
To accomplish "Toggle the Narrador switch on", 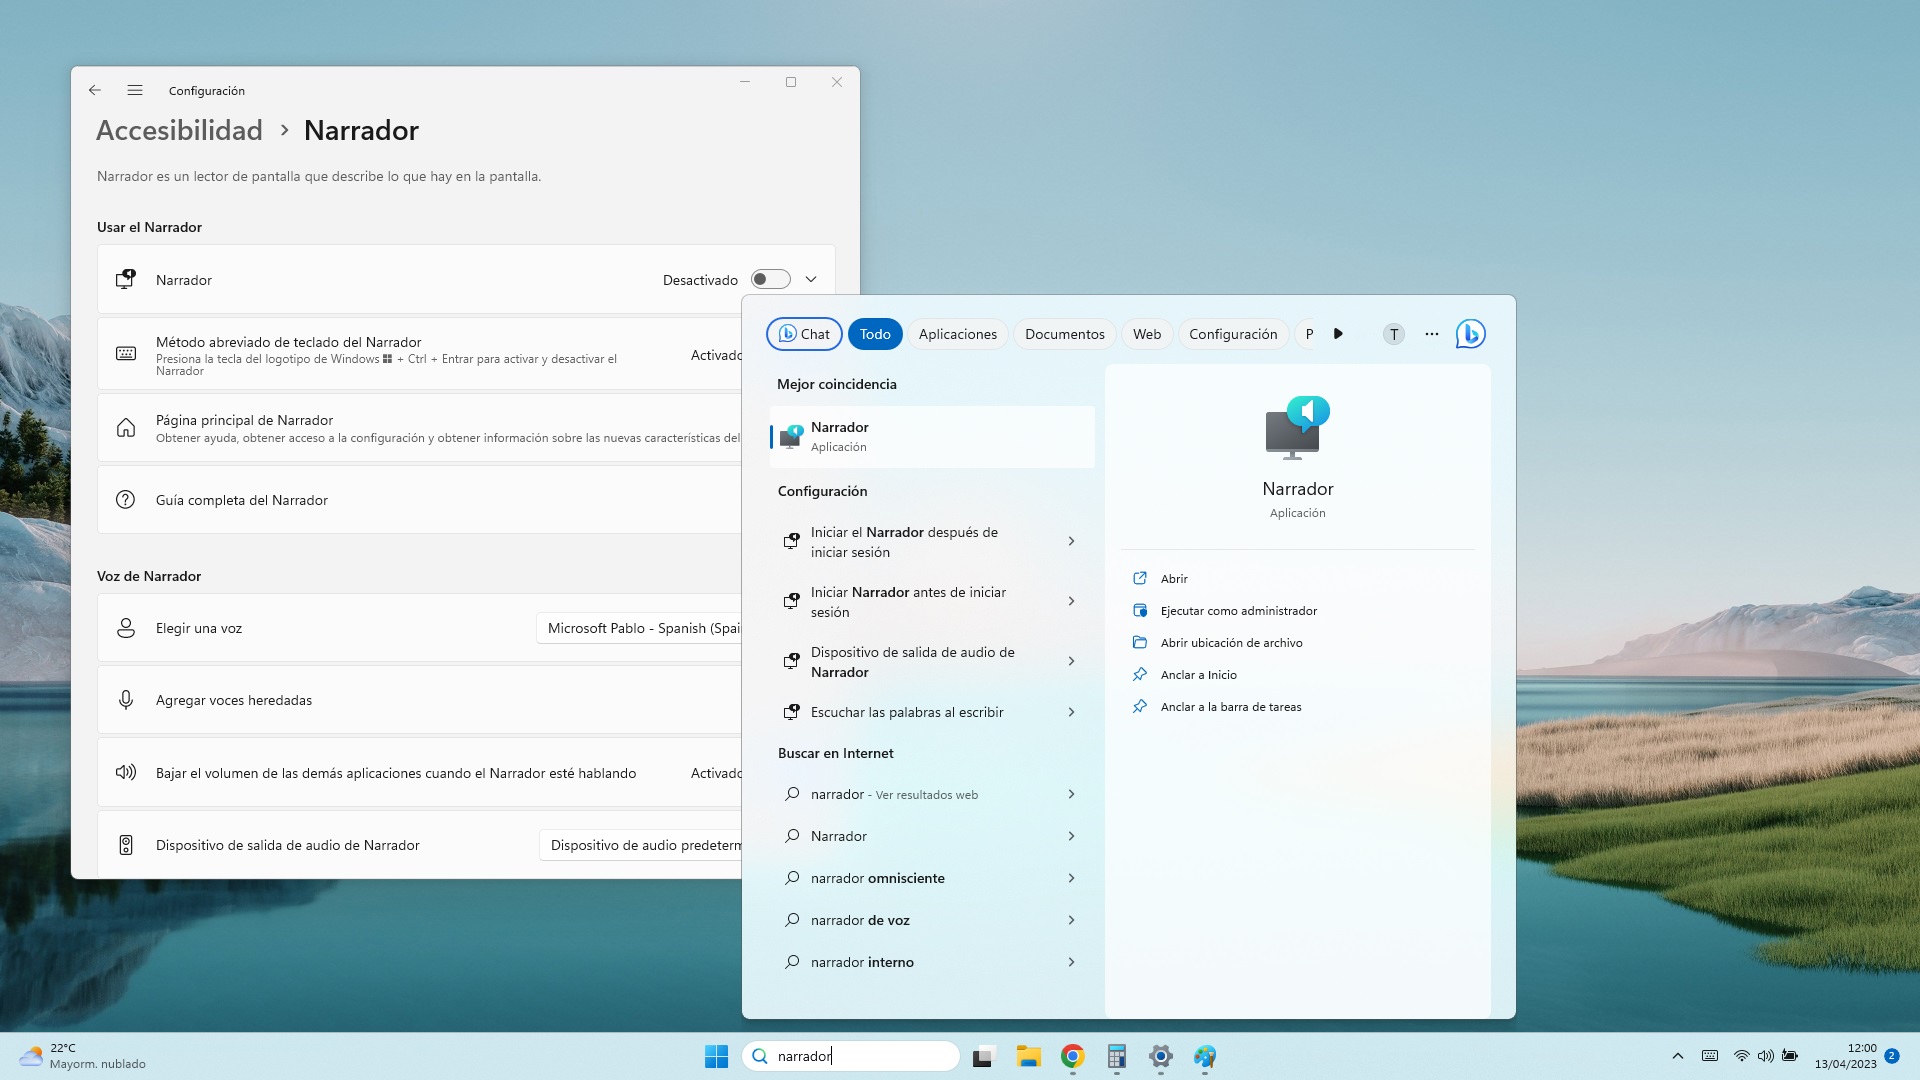I will coord(771,279).
